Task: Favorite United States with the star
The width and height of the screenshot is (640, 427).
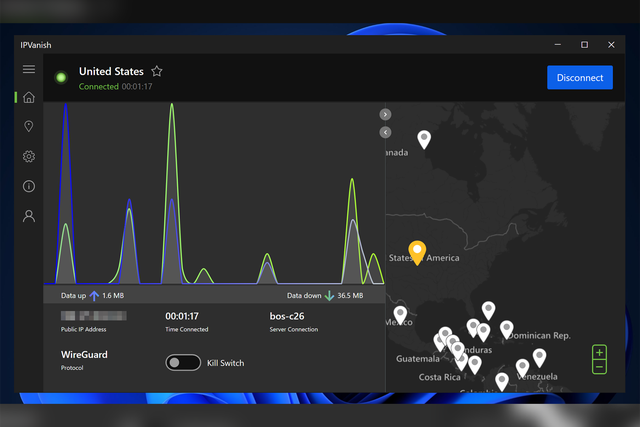Action: point(156,71)
